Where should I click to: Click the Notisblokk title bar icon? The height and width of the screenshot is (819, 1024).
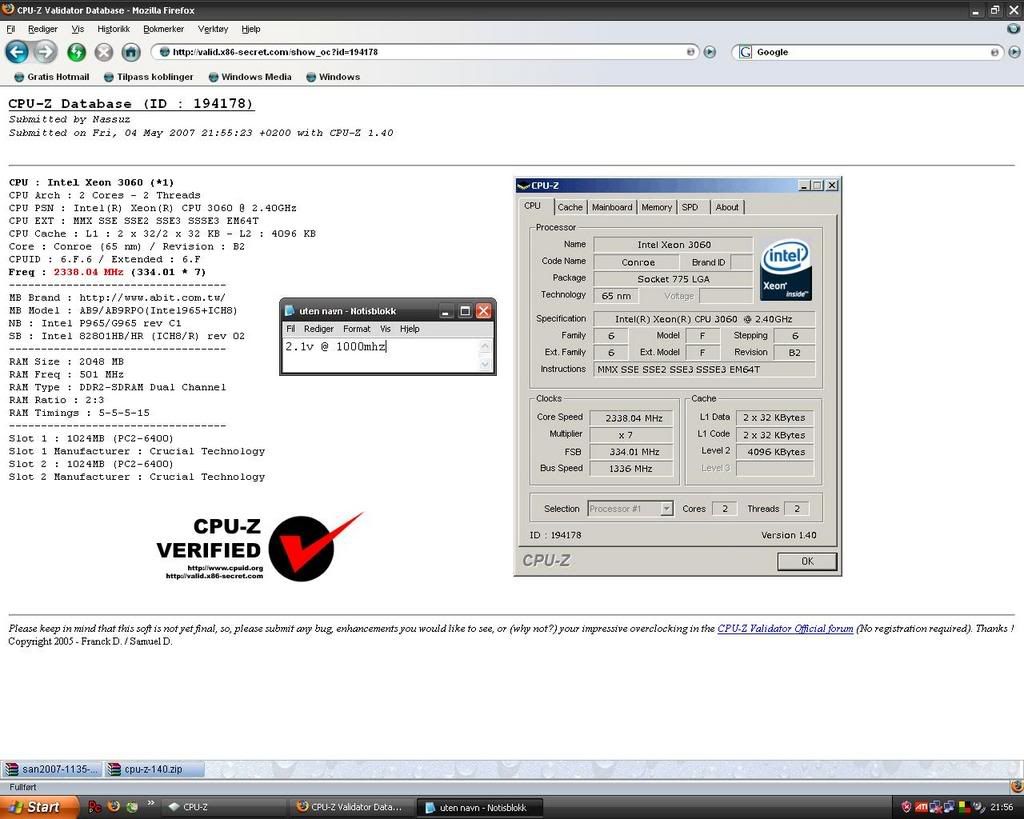290,311
